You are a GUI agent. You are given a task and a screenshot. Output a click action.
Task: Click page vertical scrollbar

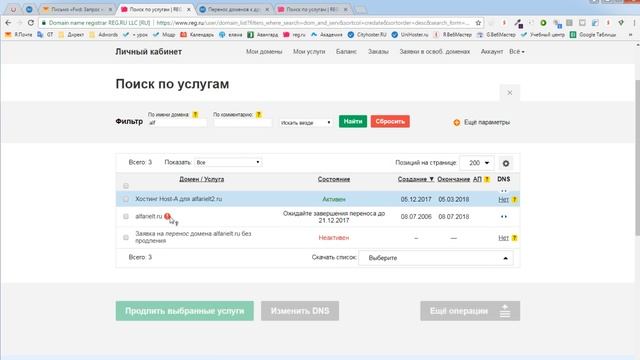click(637, 158)
